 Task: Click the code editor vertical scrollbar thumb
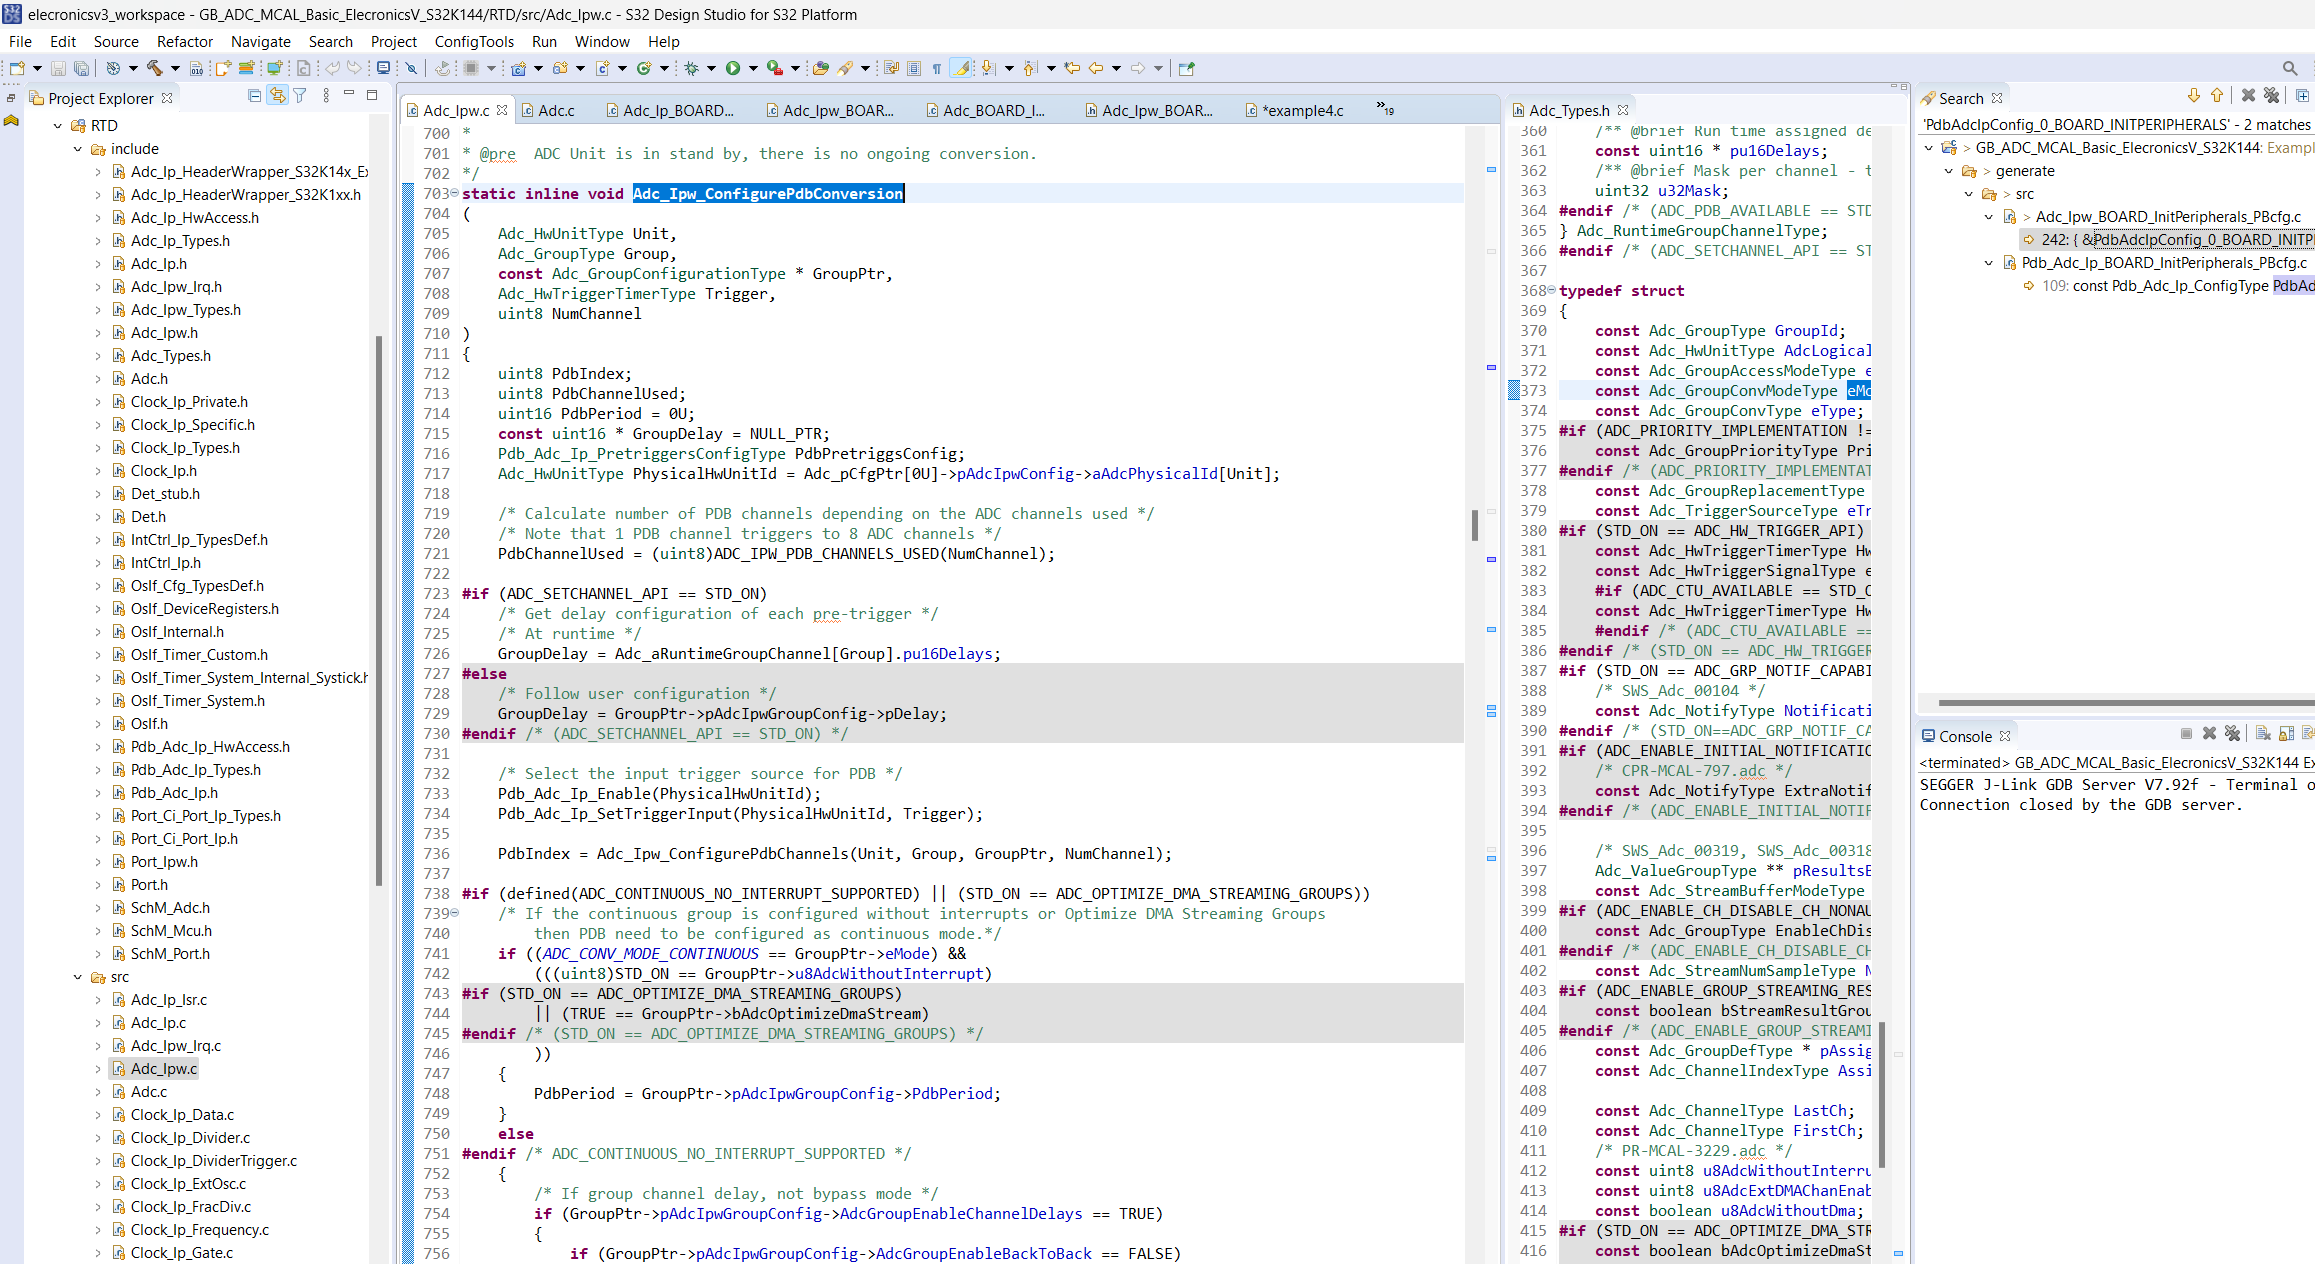click(1474, 525)
